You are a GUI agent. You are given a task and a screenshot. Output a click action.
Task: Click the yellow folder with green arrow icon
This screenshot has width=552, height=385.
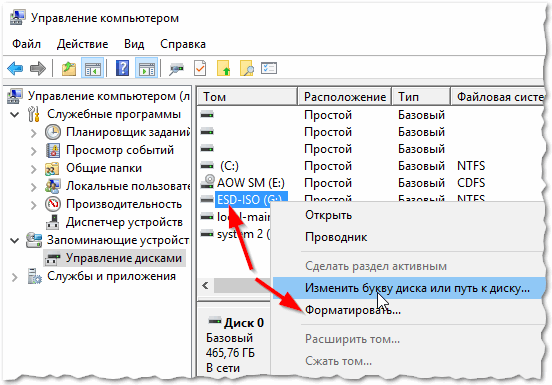pos(224,68)
